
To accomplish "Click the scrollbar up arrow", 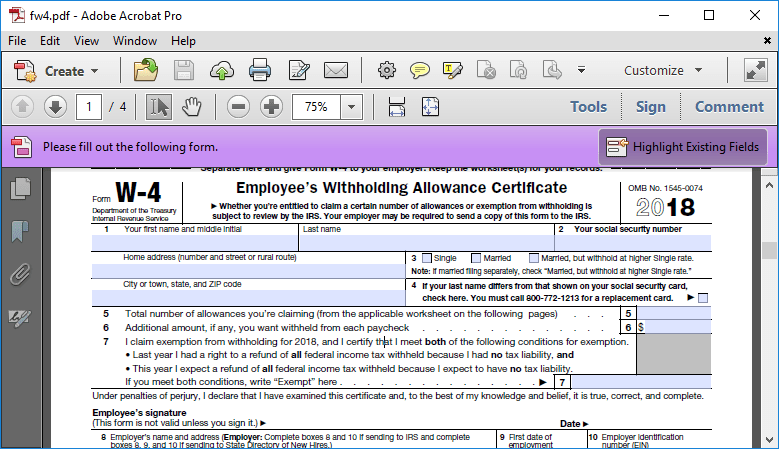I will pyautogui.click(x=770, y=185).
